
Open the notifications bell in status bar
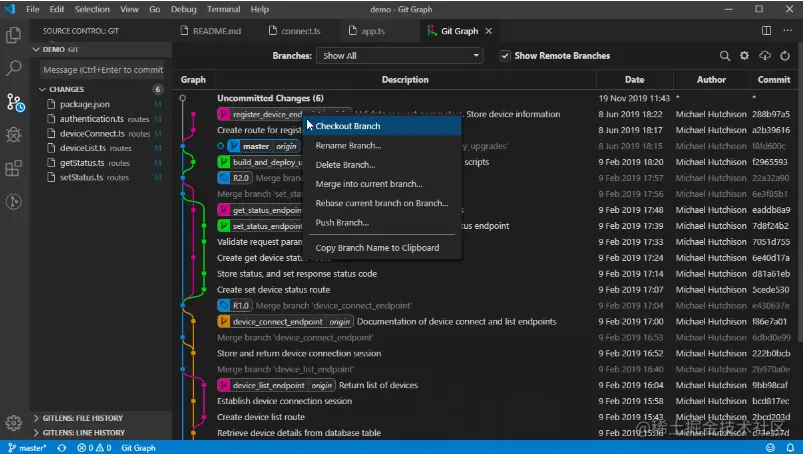pyautogui.click(x=790, y=448)
